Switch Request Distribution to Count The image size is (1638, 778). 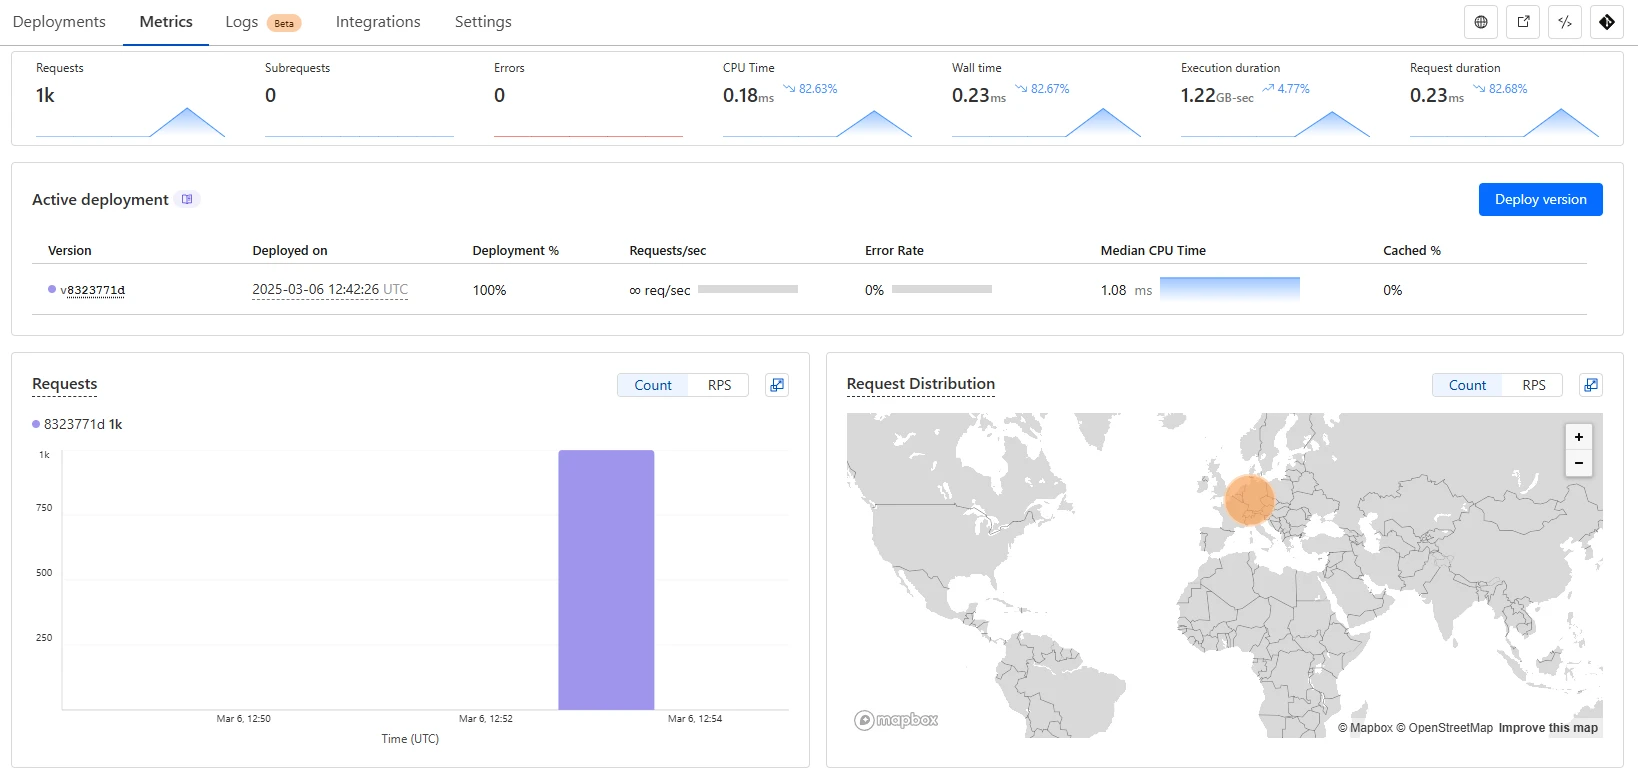pos(1467,385)
